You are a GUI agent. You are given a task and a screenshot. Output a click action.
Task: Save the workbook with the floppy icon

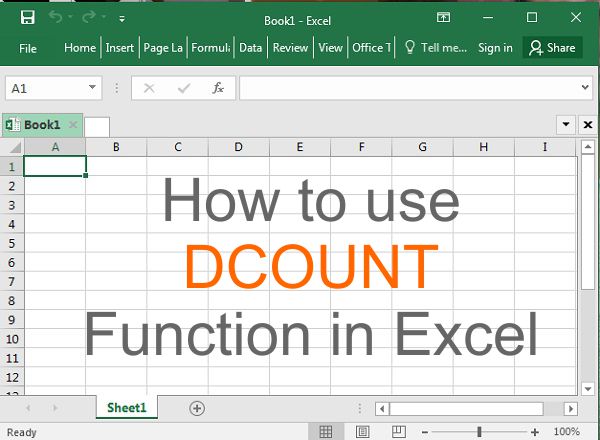tap(28, 17)
